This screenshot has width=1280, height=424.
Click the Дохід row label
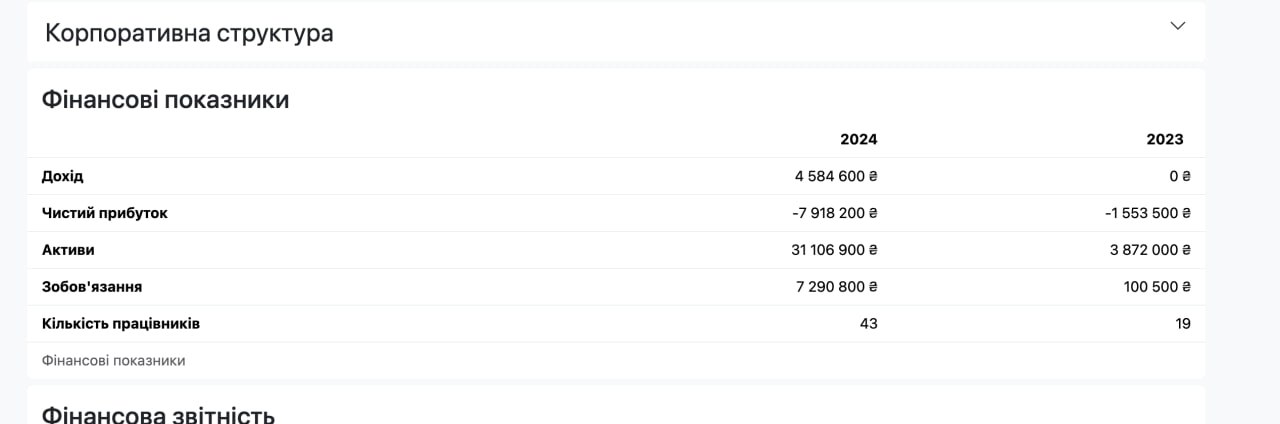pos(63,176)
